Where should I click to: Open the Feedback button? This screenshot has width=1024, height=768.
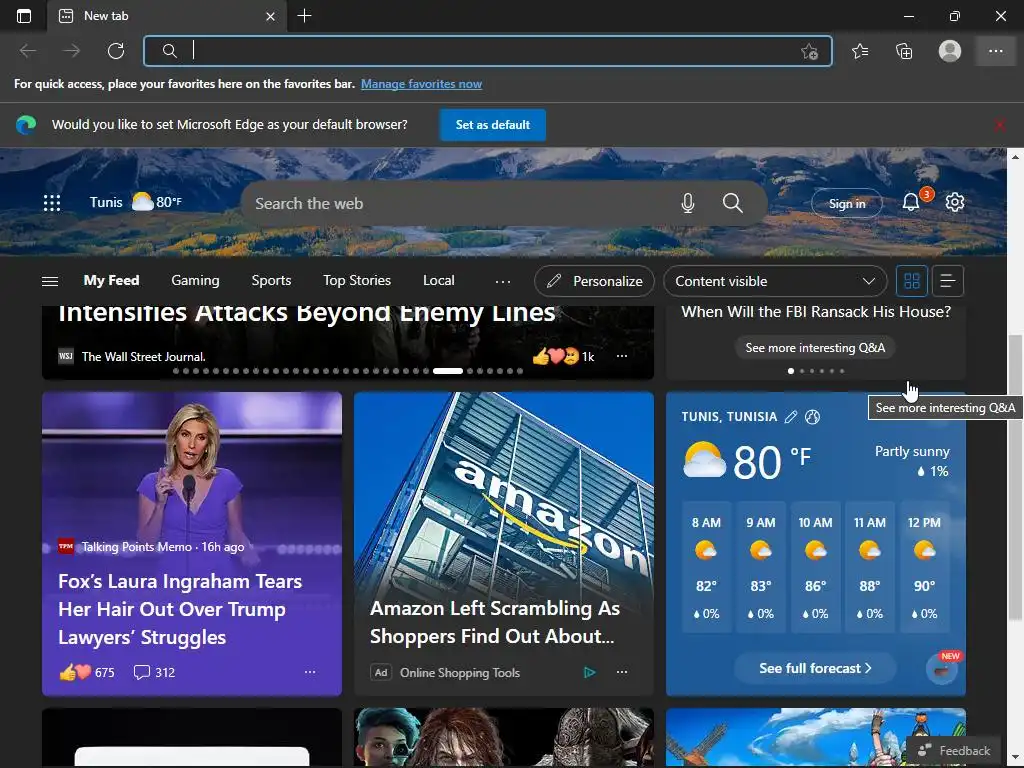tap(954, 750)
